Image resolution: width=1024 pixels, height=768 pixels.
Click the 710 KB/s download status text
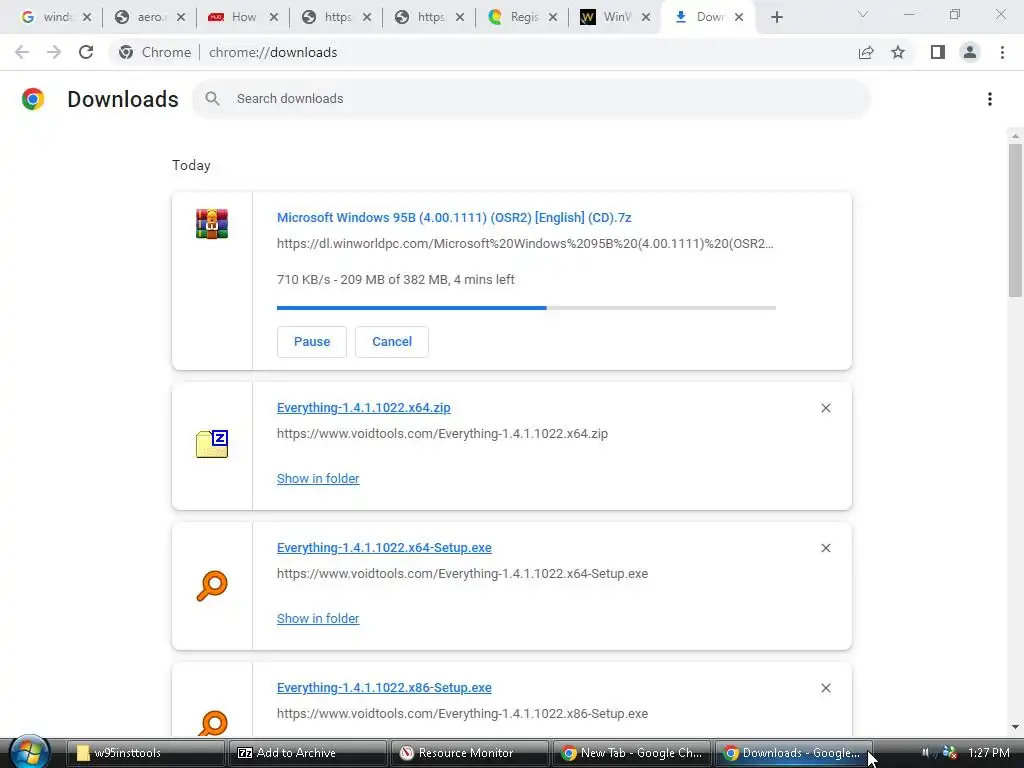coord(396,280)
